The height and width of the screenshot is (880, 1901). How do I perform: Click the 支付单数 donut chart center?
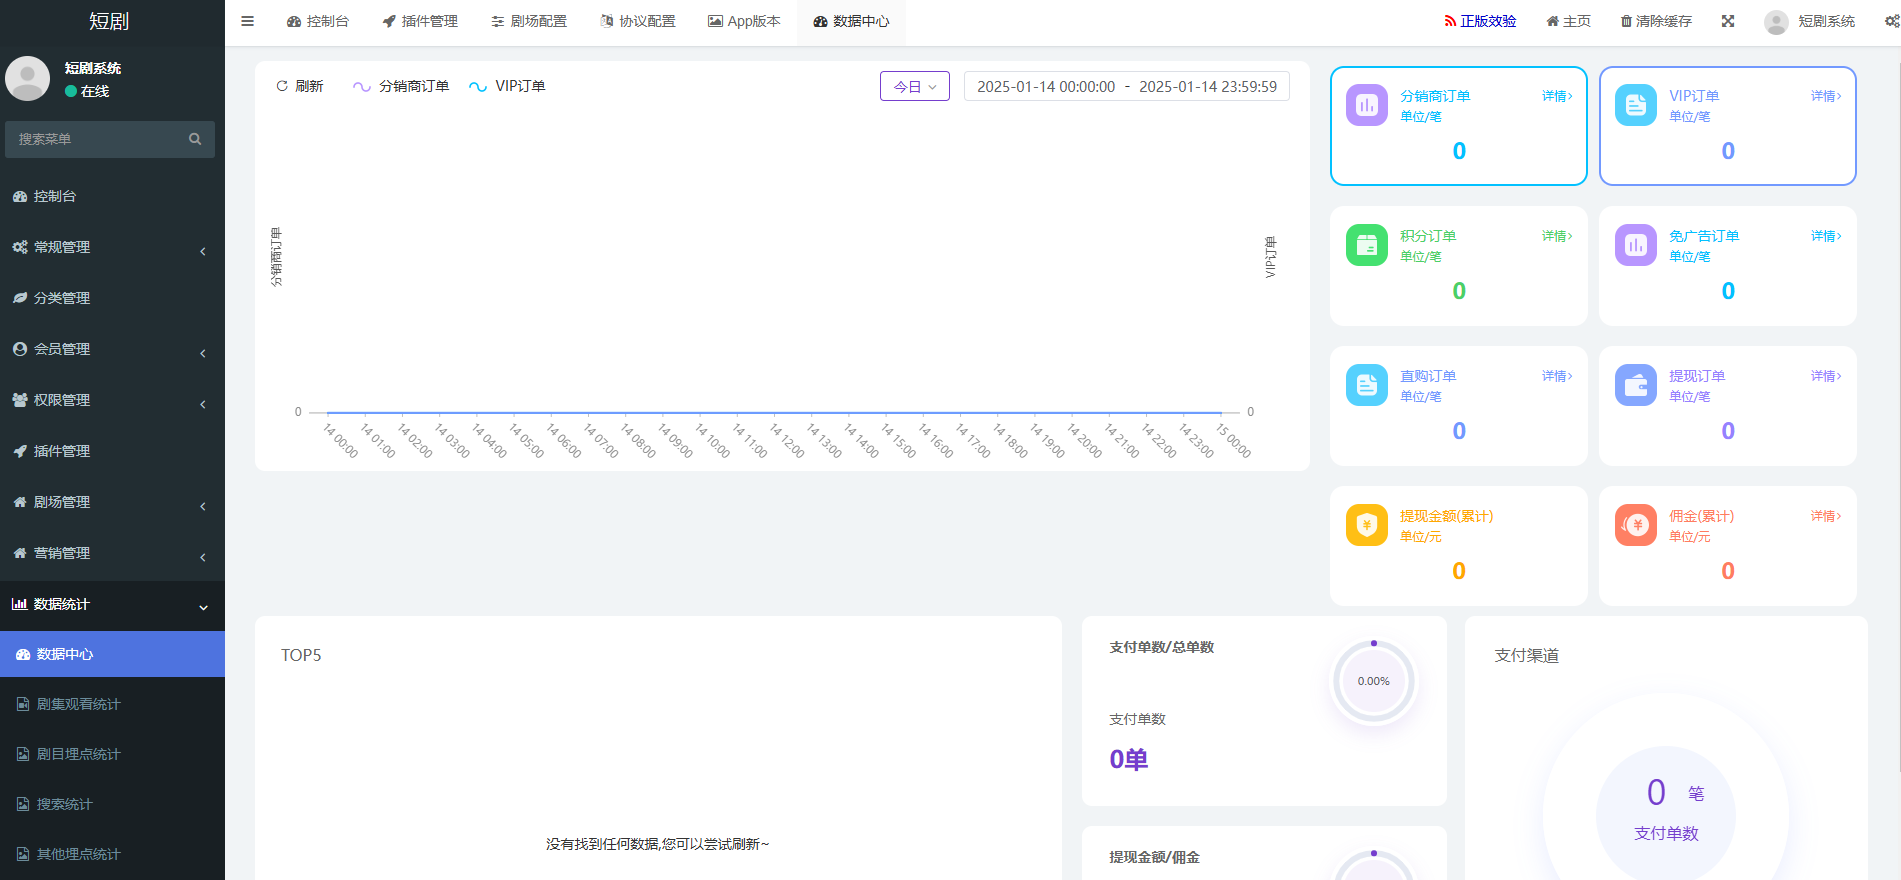click(1666, 813)
